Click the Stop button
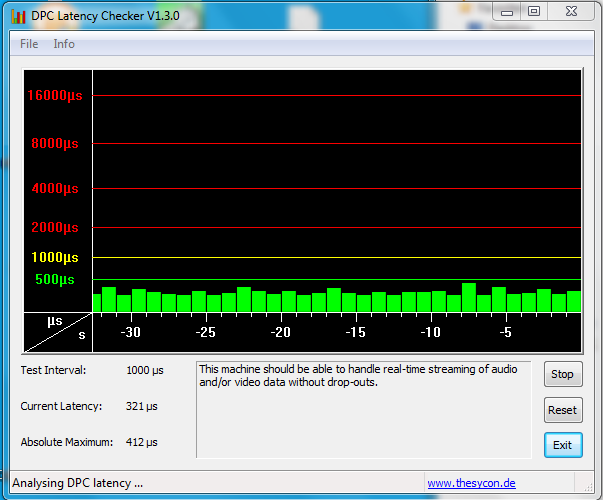The image size is (603, 500). [563, 374]
